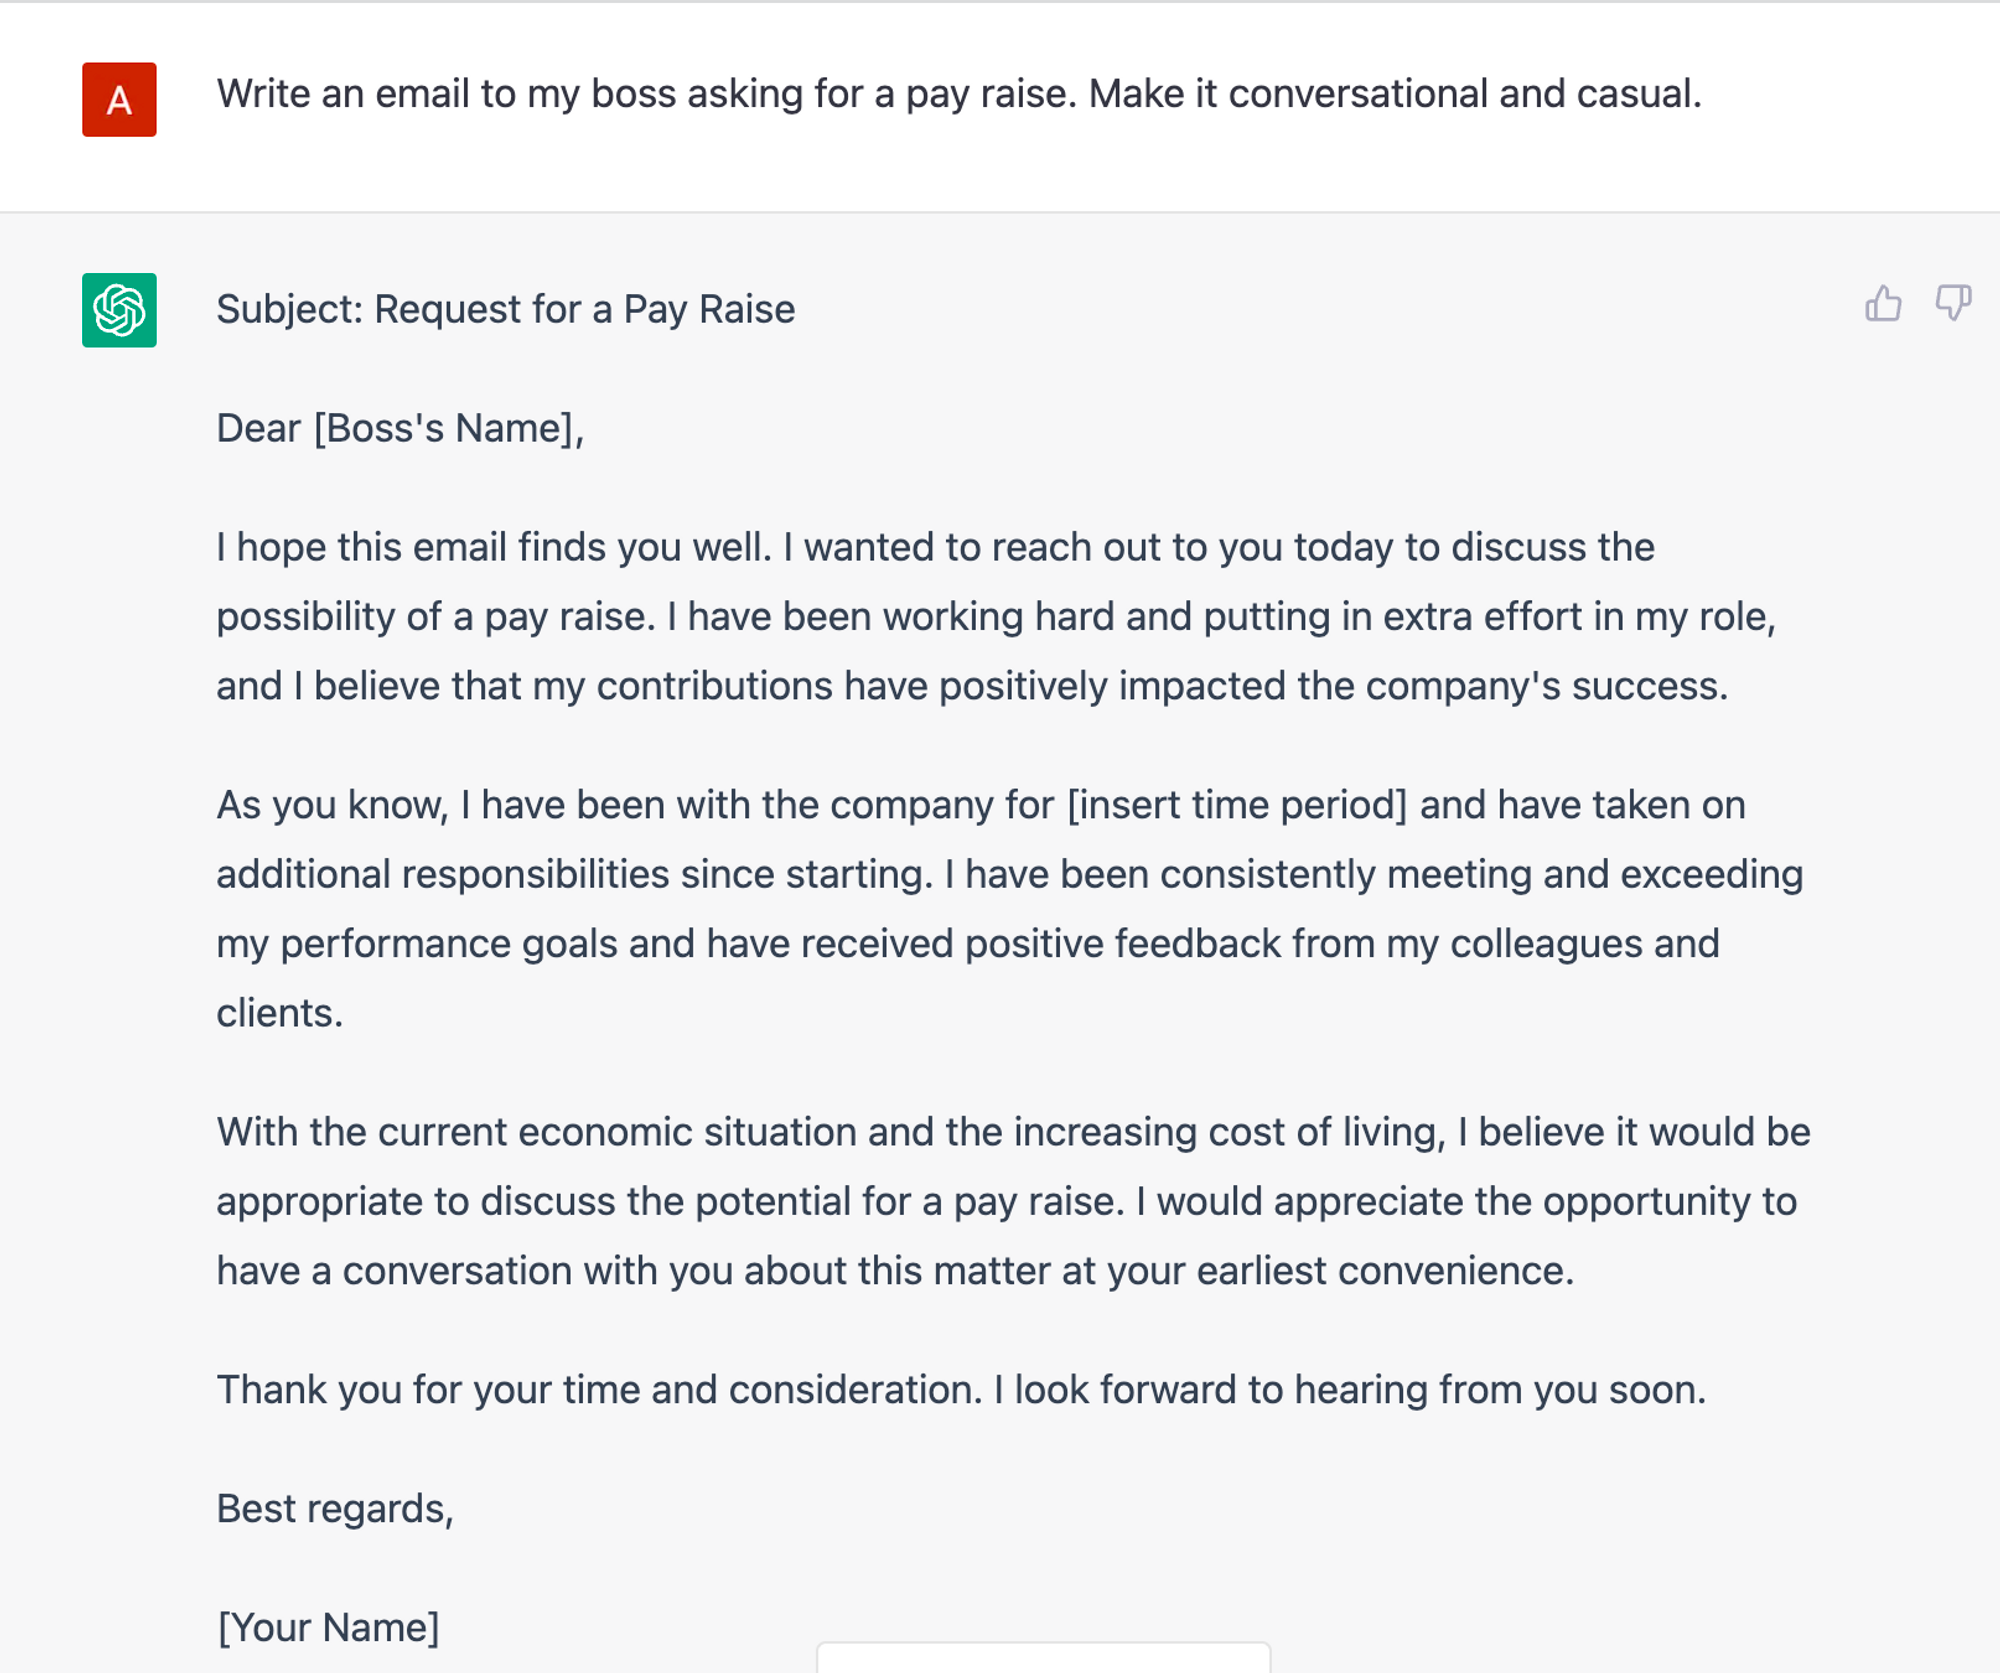Give the response a thumbs up

click(1883, 303)
